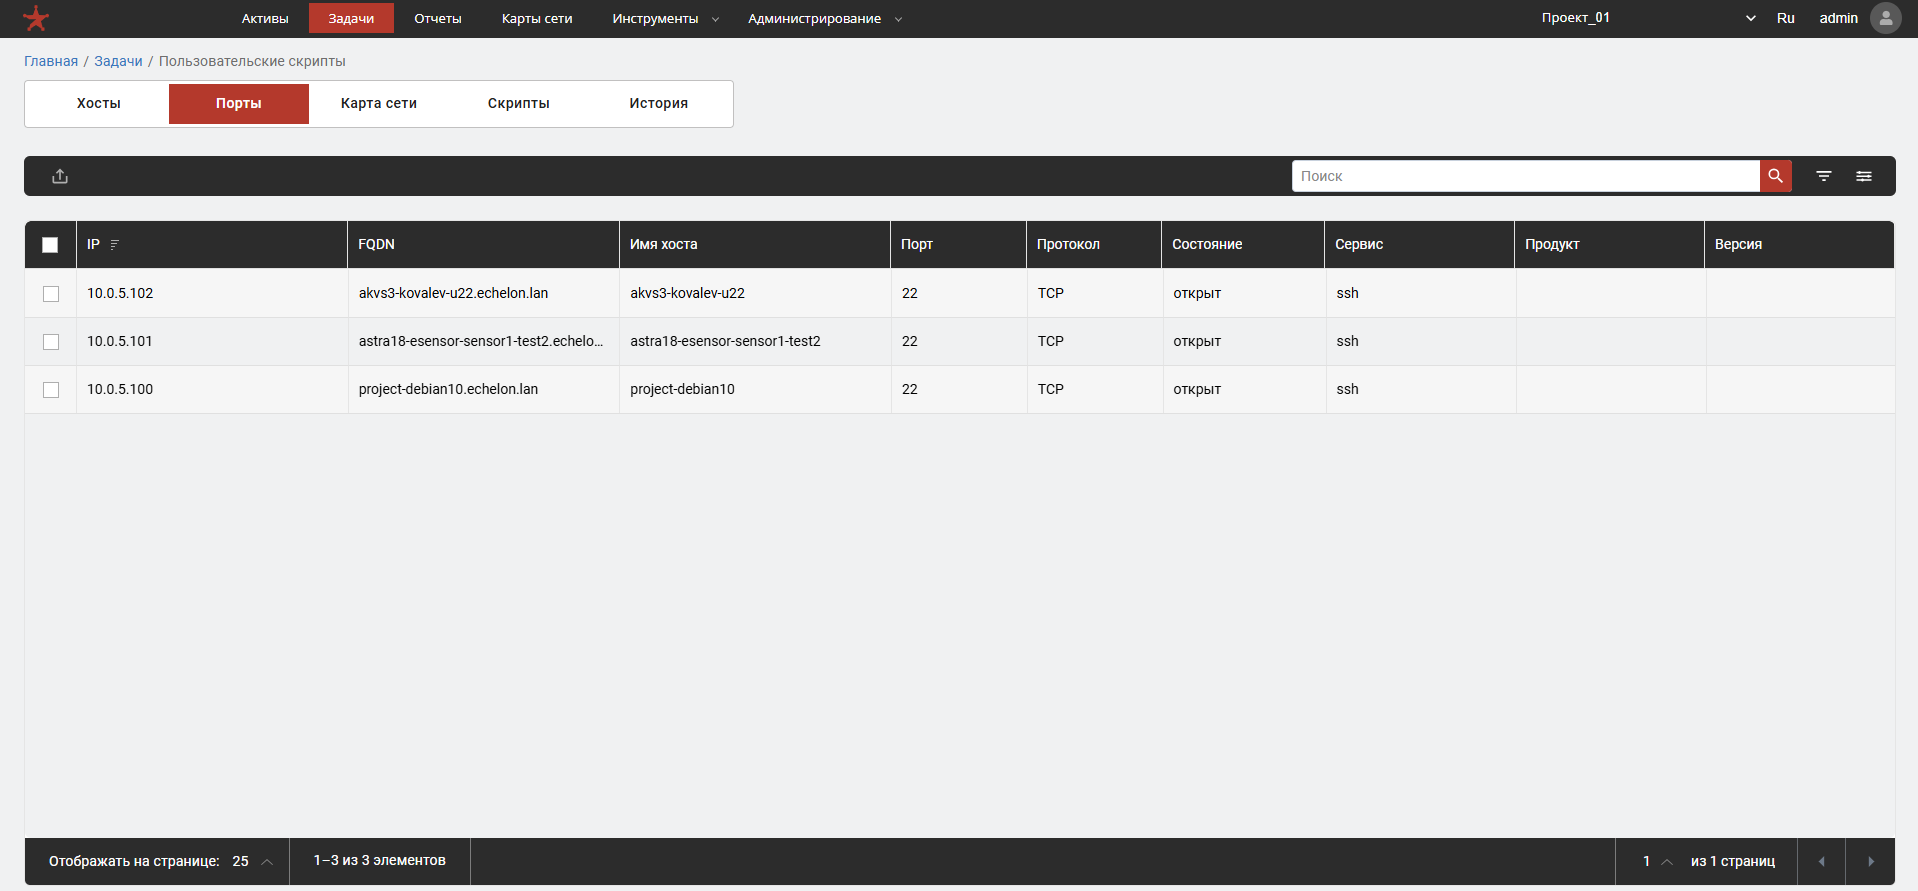
Task: Open the Отчеты menu item
Action: click(438, 19)
